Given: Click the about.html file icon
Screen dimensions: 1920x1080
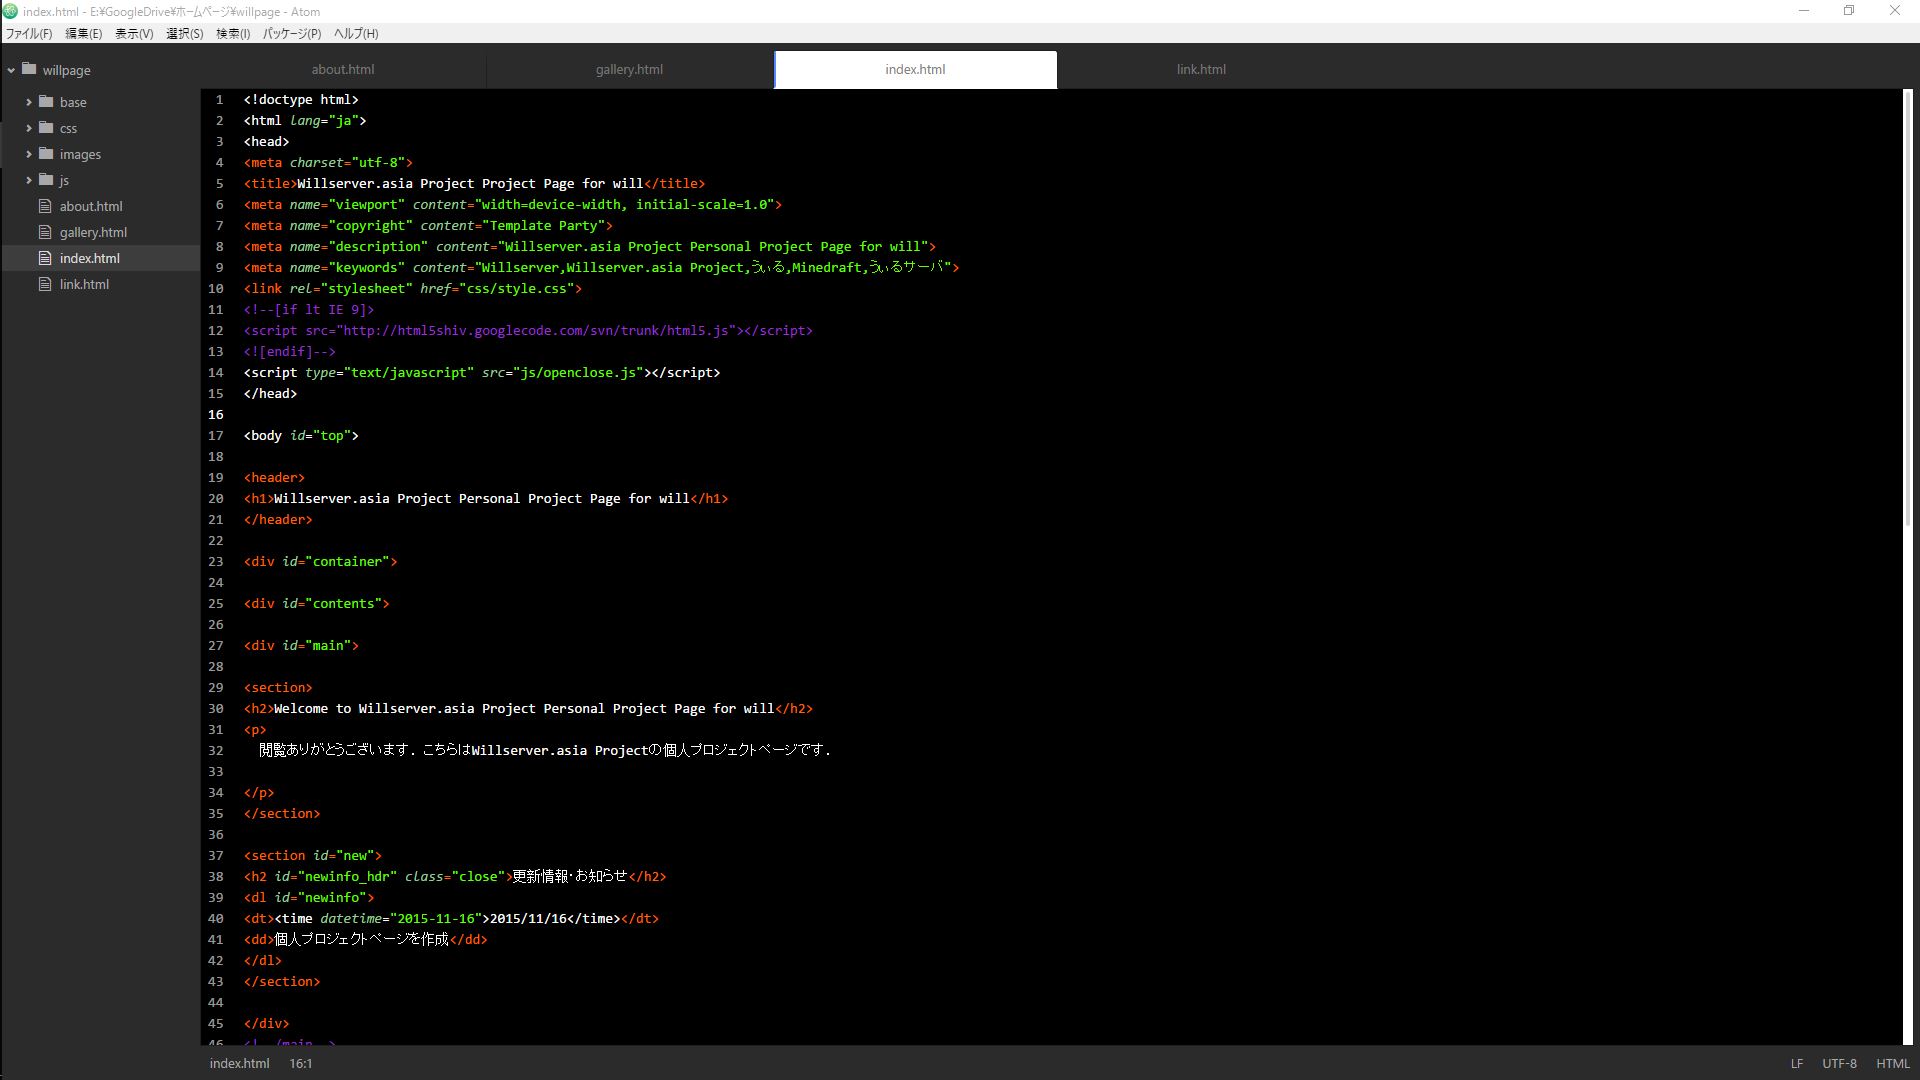Looking at the screenshot, I should (45, 206).
